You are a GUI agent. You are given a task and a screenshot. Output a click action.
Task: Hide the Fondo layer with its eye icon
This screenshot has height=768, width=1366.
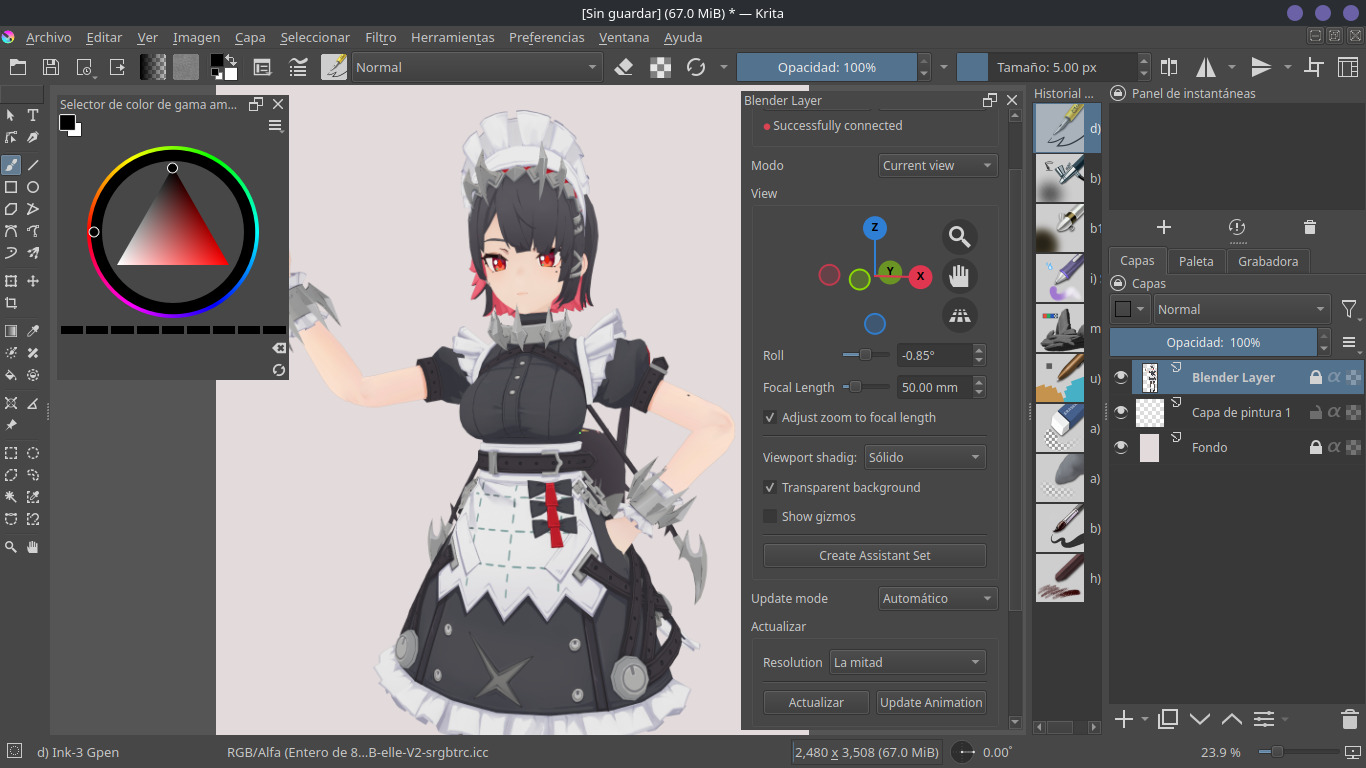(1121, 447)
